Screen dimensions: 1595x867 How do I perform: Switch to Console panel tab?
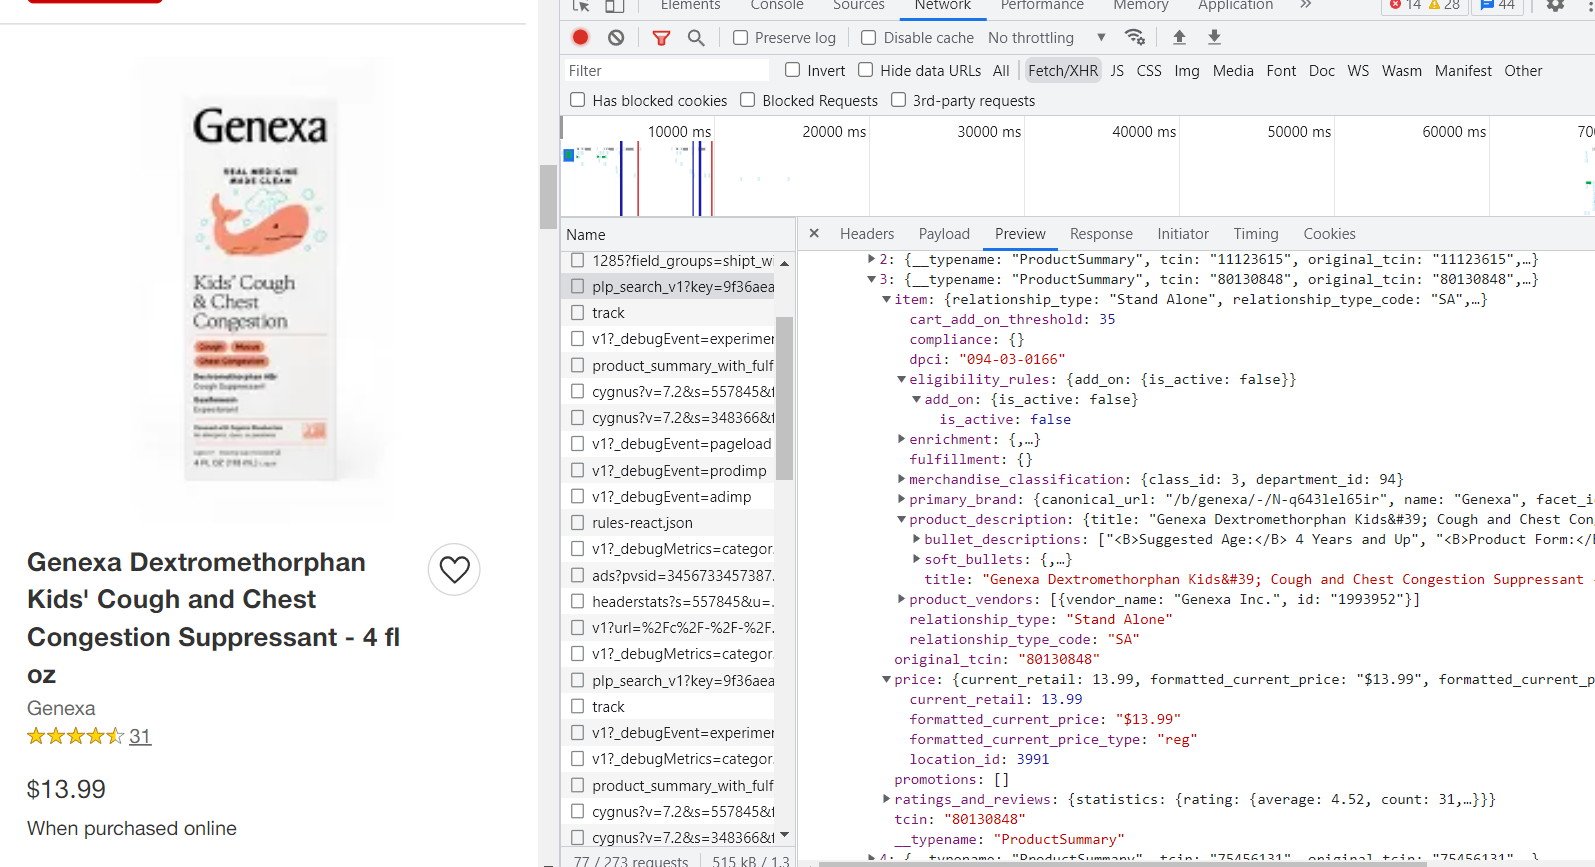[777, 6]
